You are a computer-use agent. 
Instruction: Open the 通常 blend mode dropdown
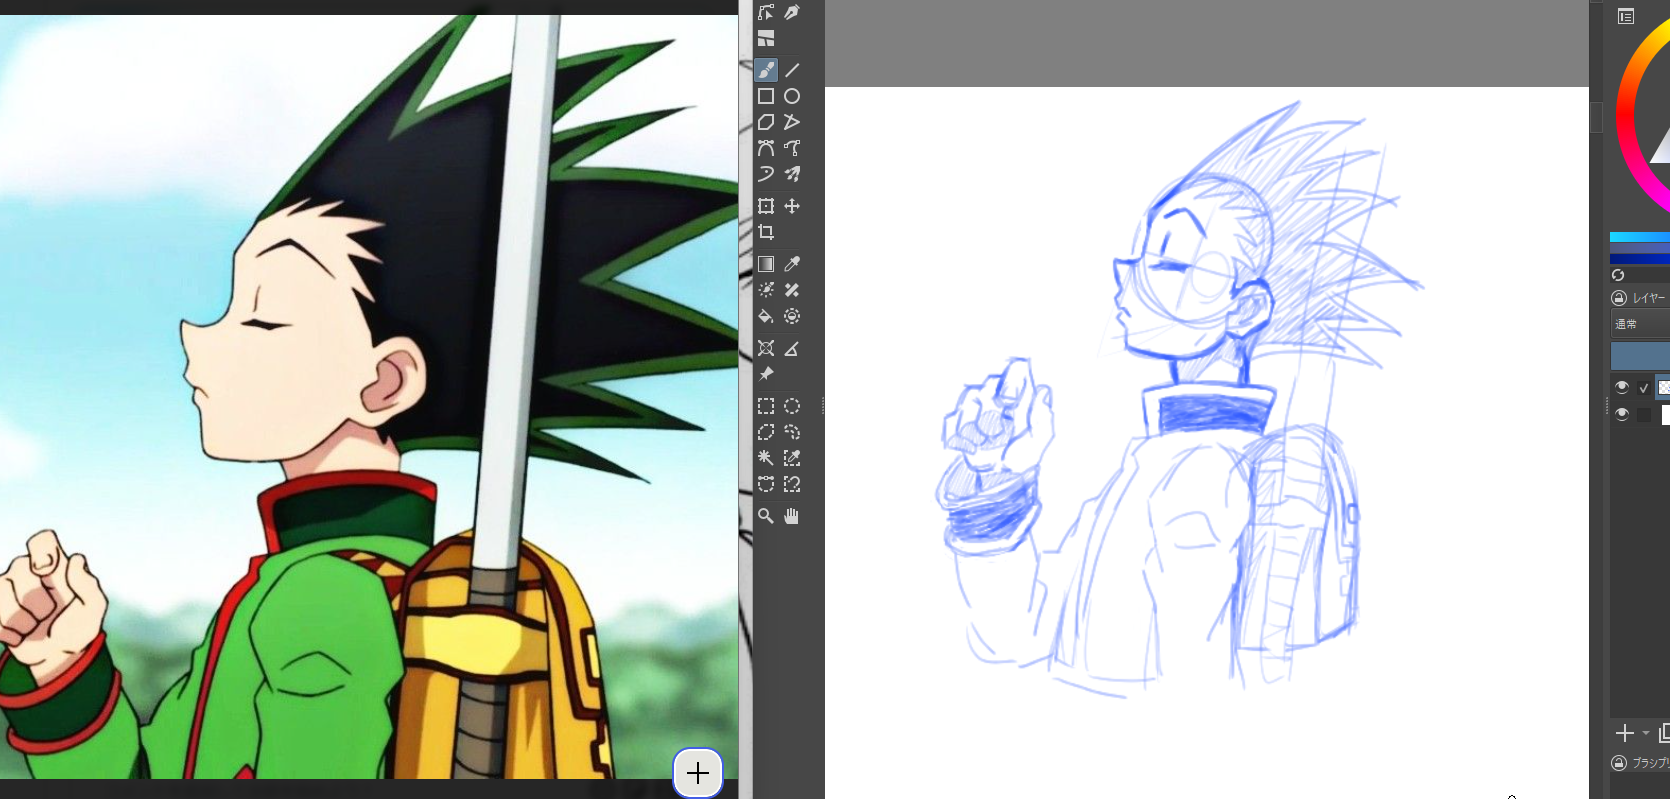pos(1640,324)
